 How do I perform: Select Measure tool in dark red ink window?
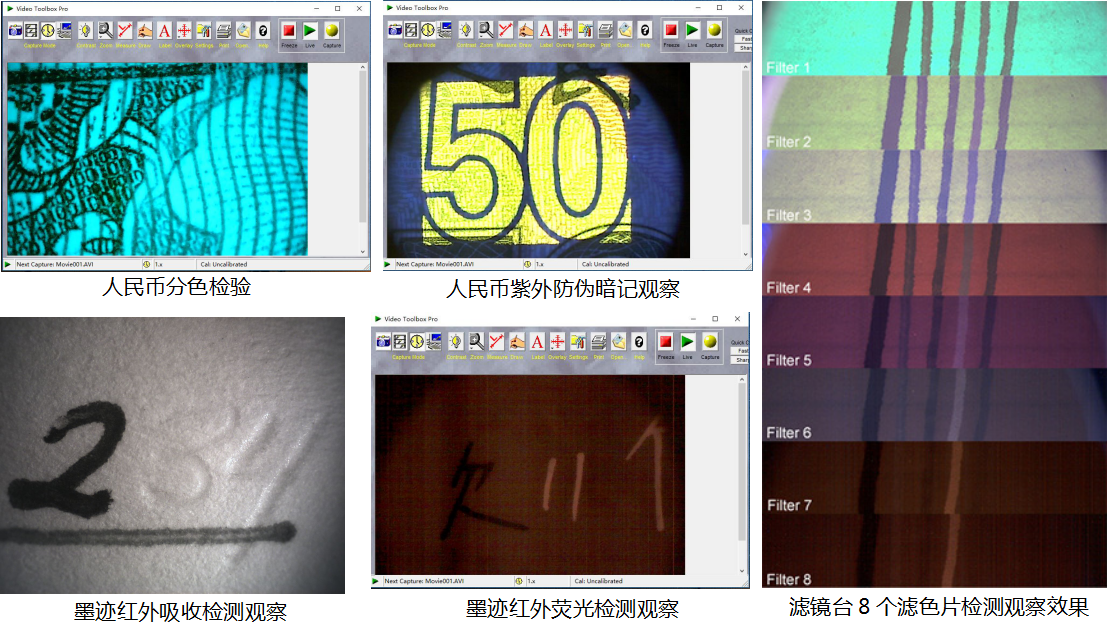pos(496,342)
